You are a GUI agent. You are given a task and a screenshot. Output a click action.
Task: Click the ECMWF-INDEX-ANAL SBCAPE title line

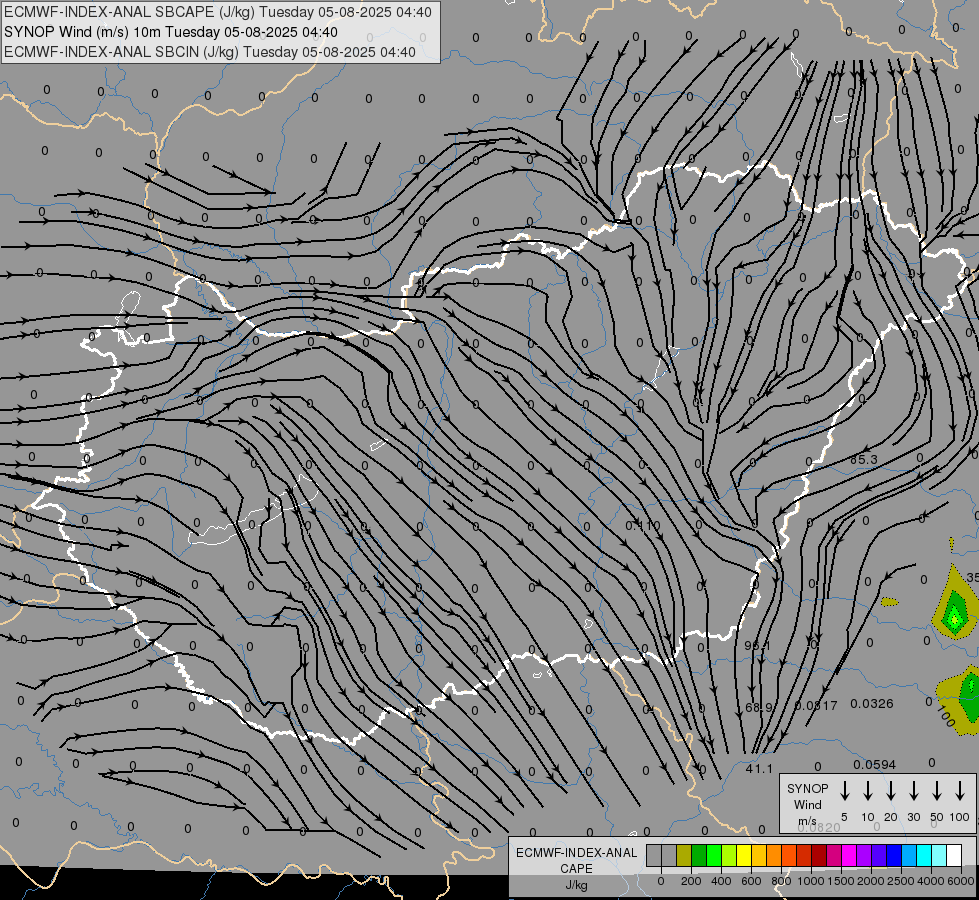pos(217,12)
